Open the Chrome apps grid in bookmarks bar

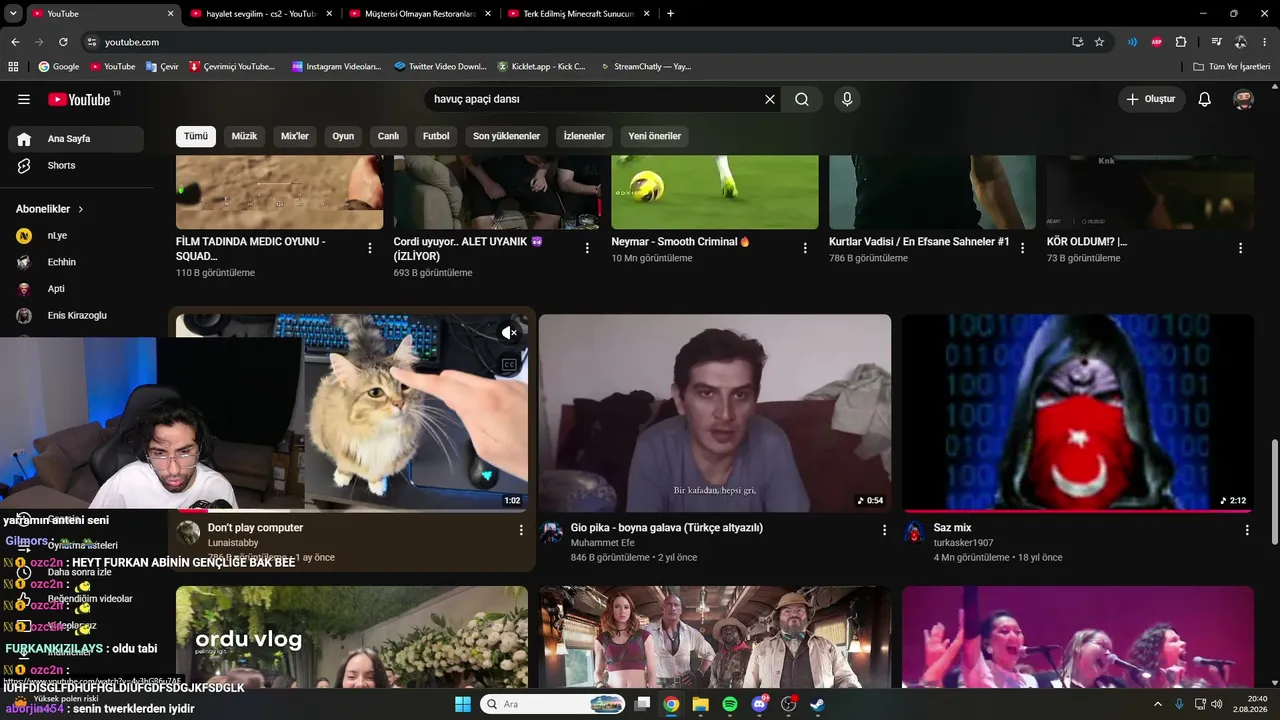point(13,66)
